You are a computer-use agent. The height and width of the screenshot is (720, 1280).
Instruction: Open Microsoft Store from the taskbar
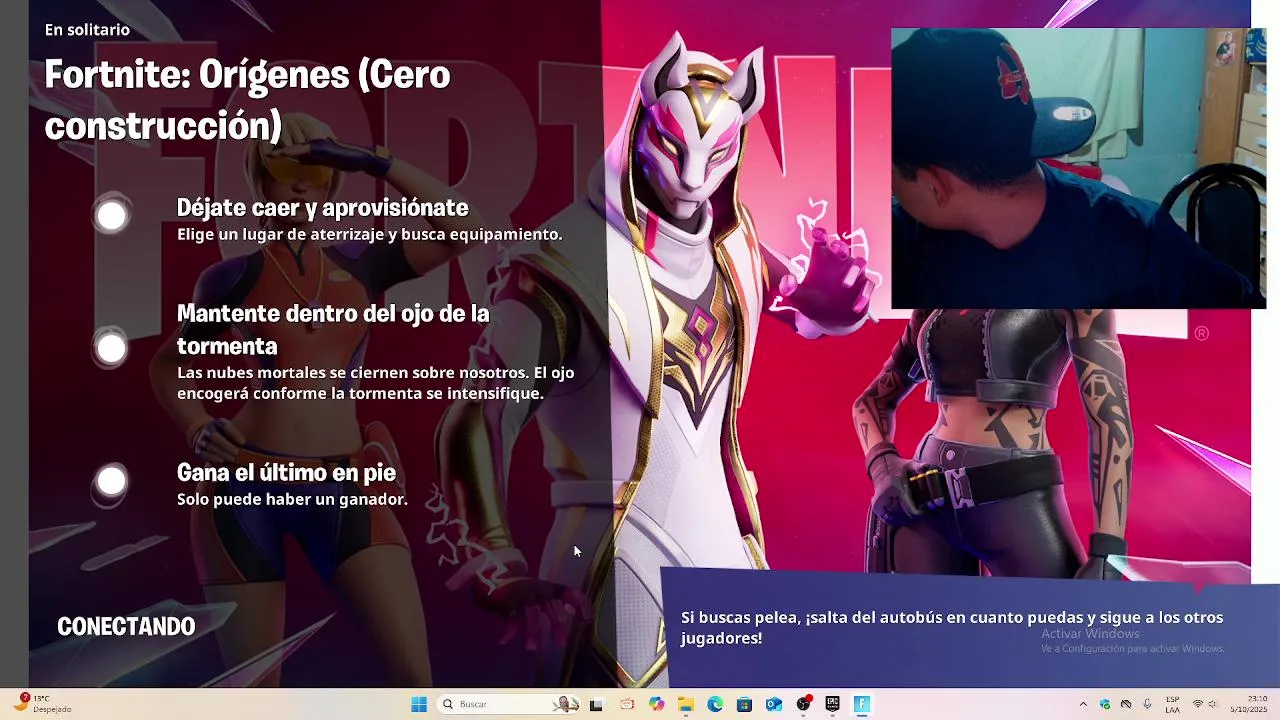(x=744, y=704)
